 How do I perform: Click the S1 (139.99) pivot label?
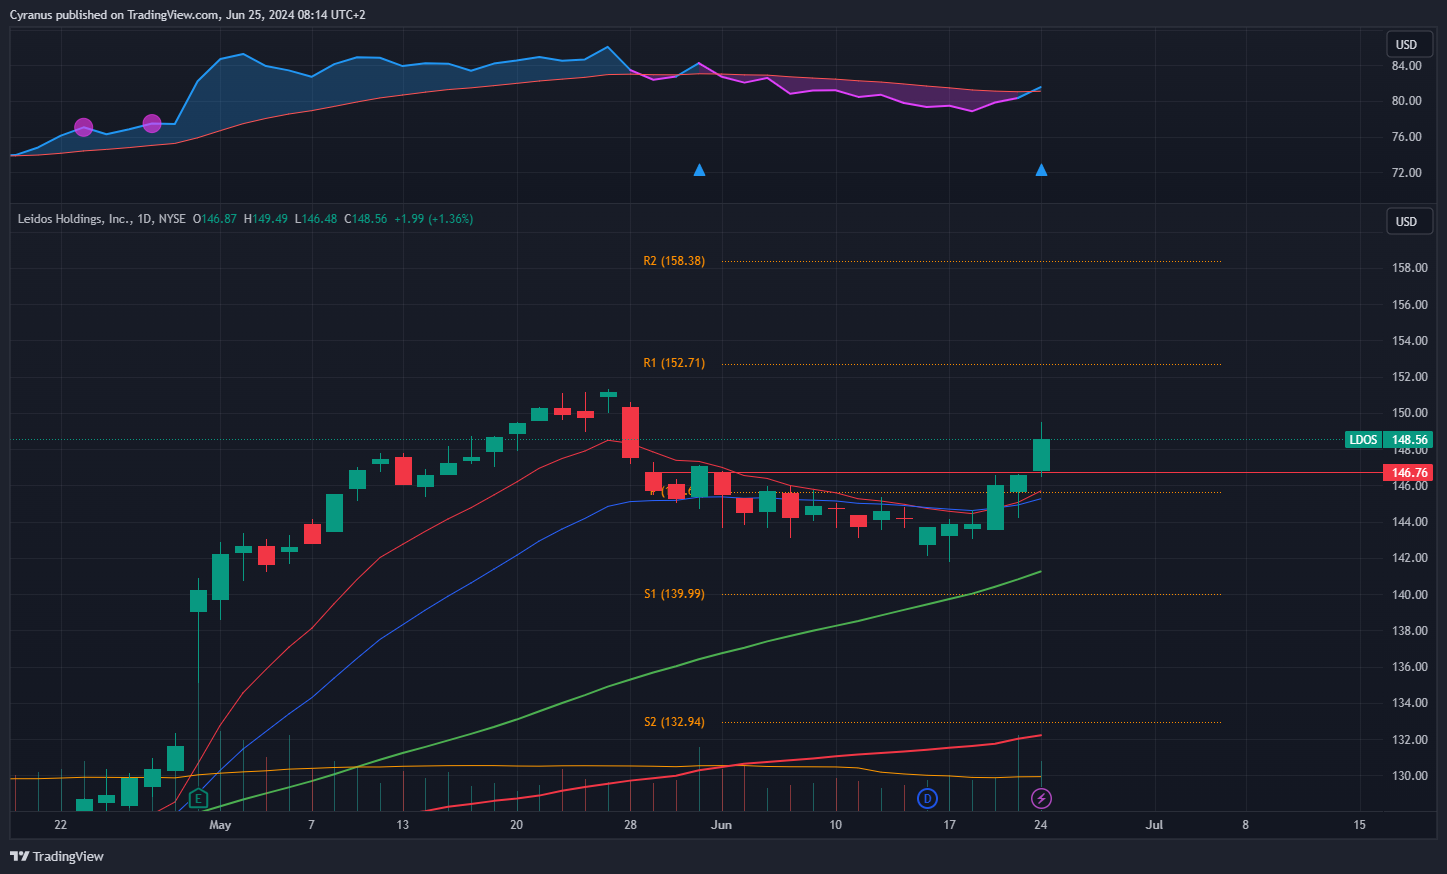pyautogui.click(x=674, y=594)
